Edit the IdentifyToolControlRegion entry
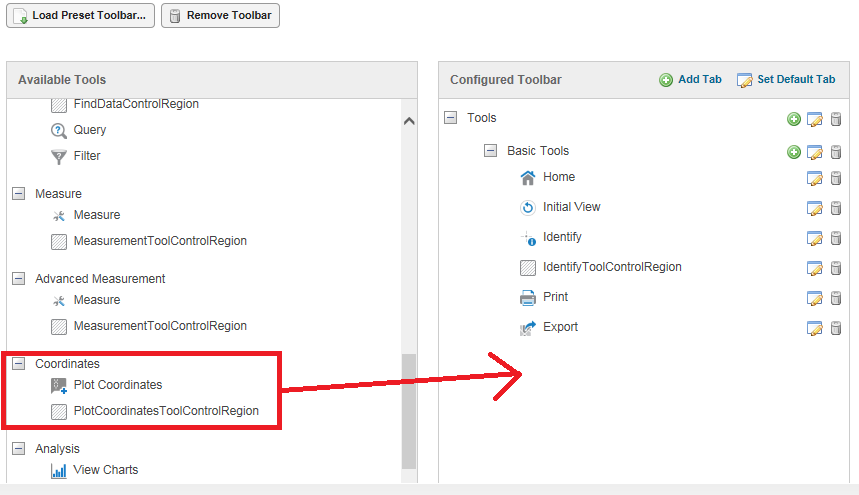The width and height of the screenshot is (859, 495). point(815,268)
